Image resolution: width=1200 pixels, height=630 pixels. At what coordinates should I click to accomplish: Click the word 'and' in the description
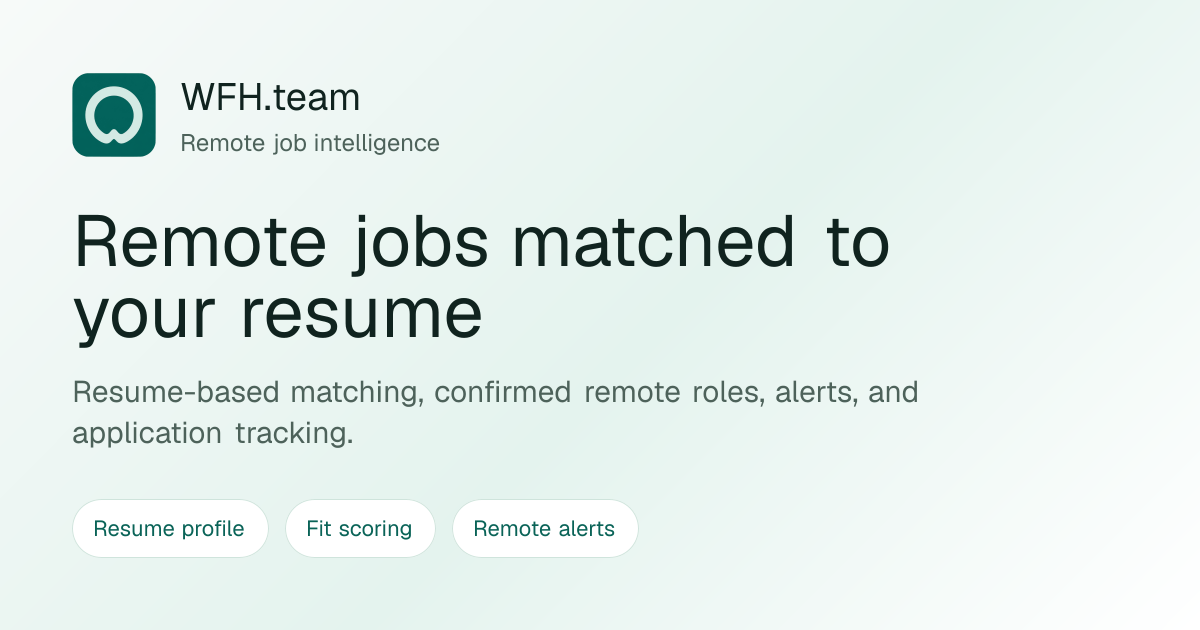point(894,392)
